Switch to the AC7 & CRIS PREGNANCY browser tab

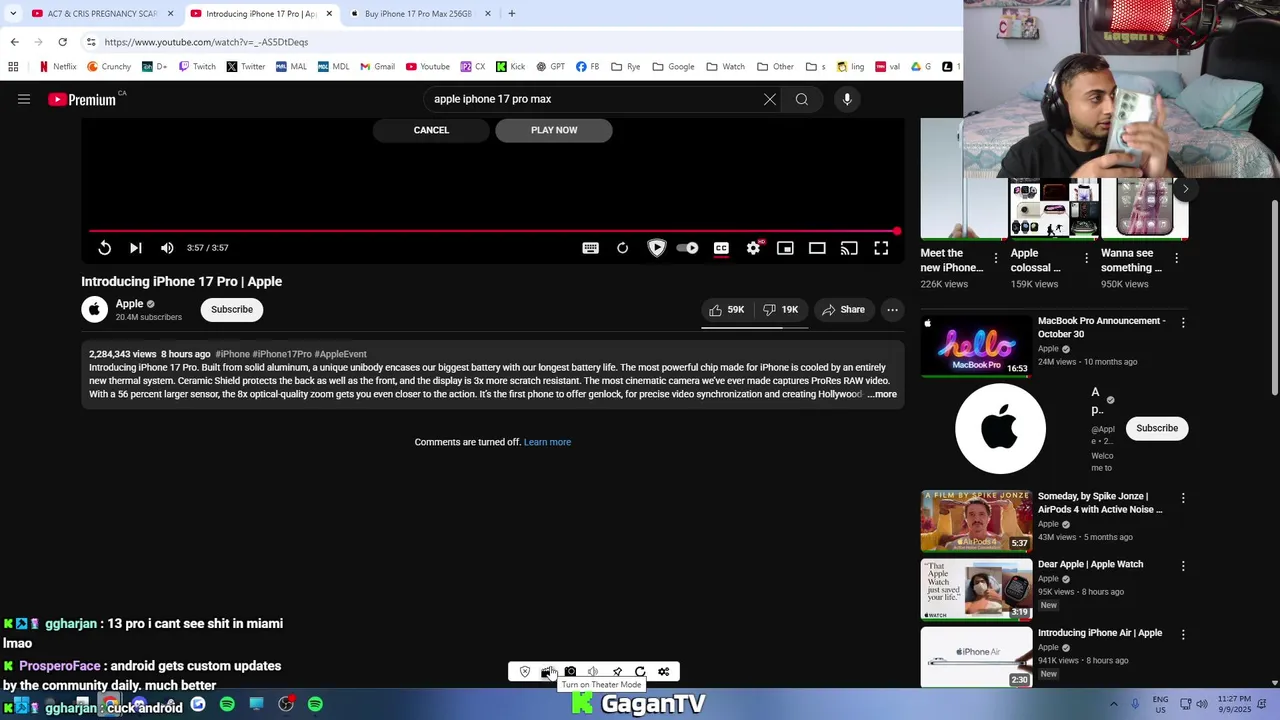tap(102, 14)
